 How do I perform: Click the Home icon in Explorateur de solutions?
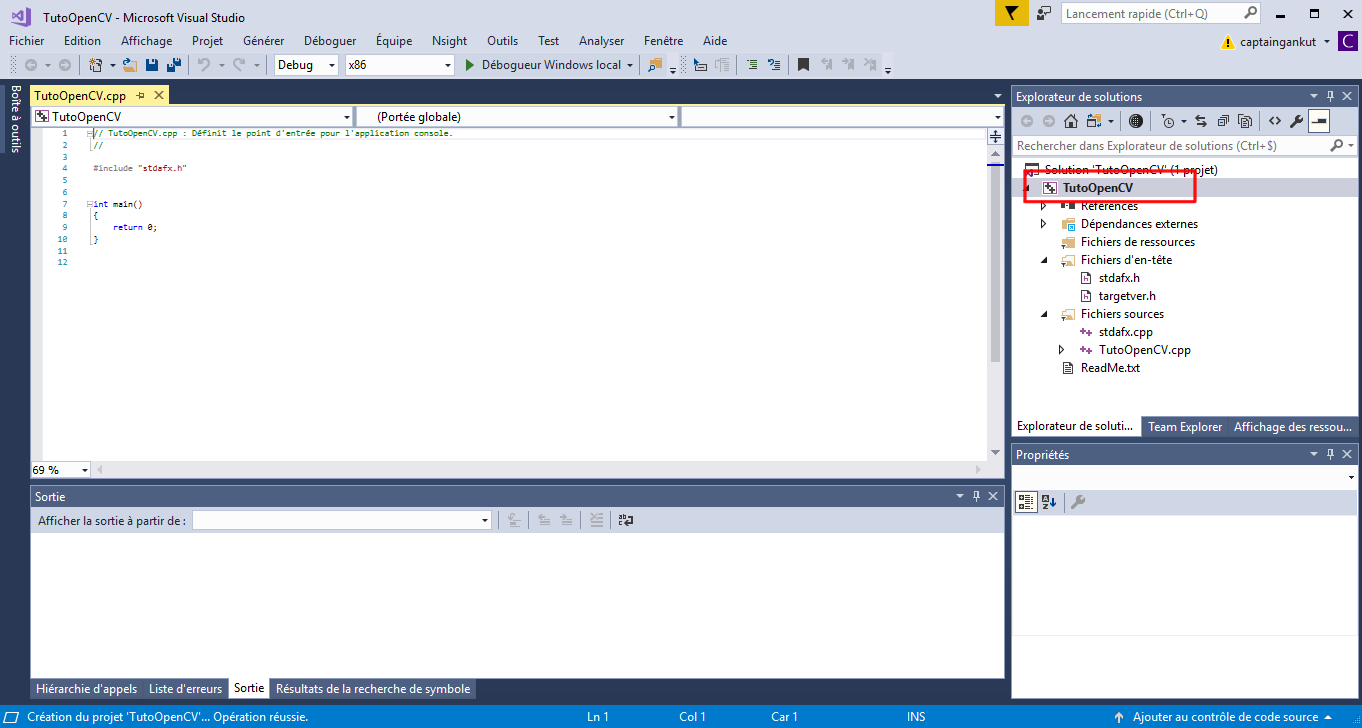(1071, 121)
